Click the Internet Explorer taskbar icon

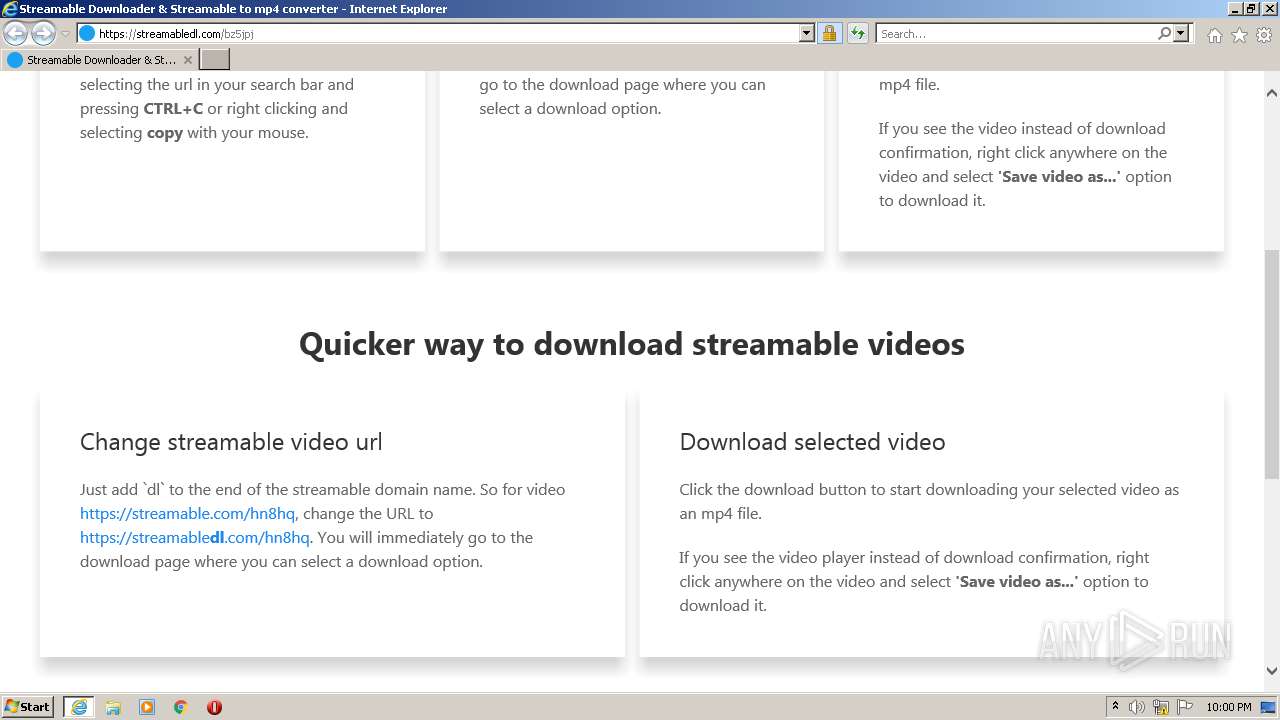(x=78, y=707)
